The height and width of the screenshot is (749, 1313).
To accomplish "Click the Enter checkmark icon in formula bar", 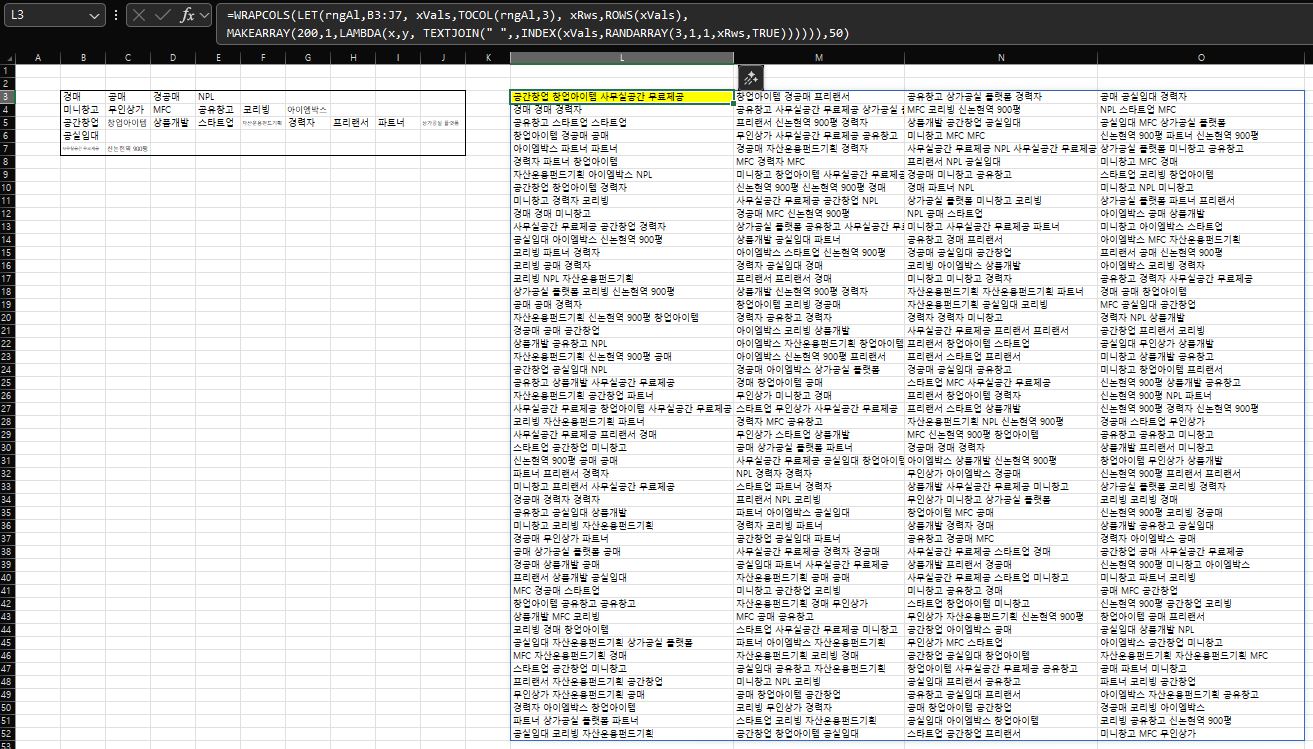I will (163, 16).
